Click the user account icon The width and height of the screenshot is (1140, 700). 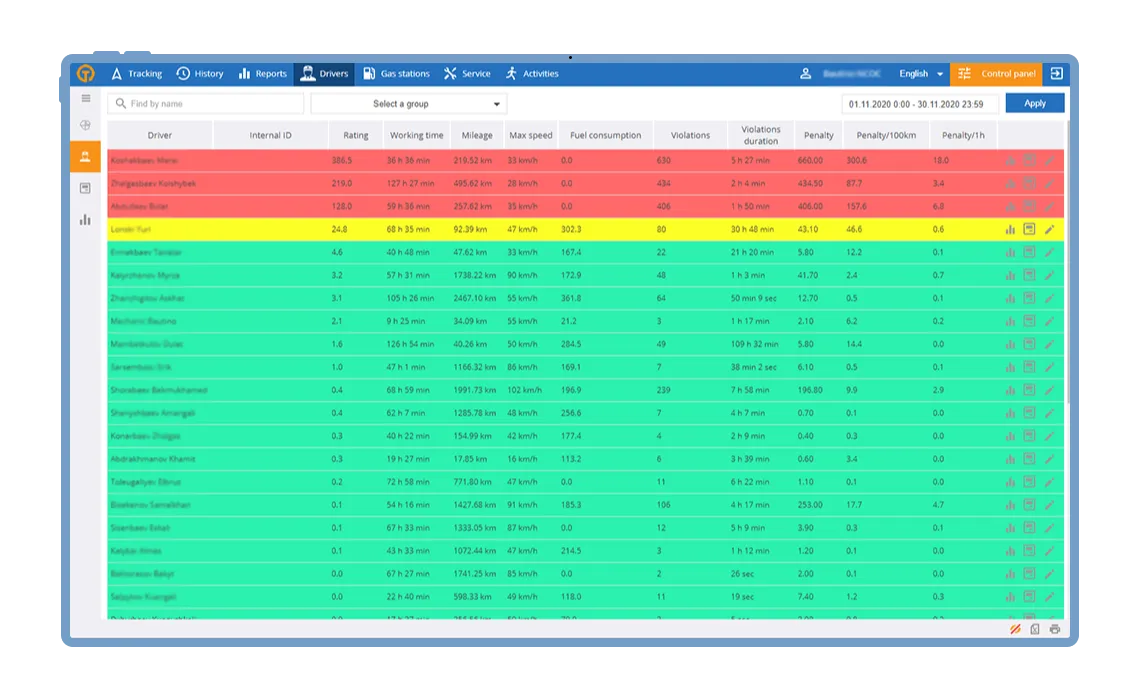807,73
